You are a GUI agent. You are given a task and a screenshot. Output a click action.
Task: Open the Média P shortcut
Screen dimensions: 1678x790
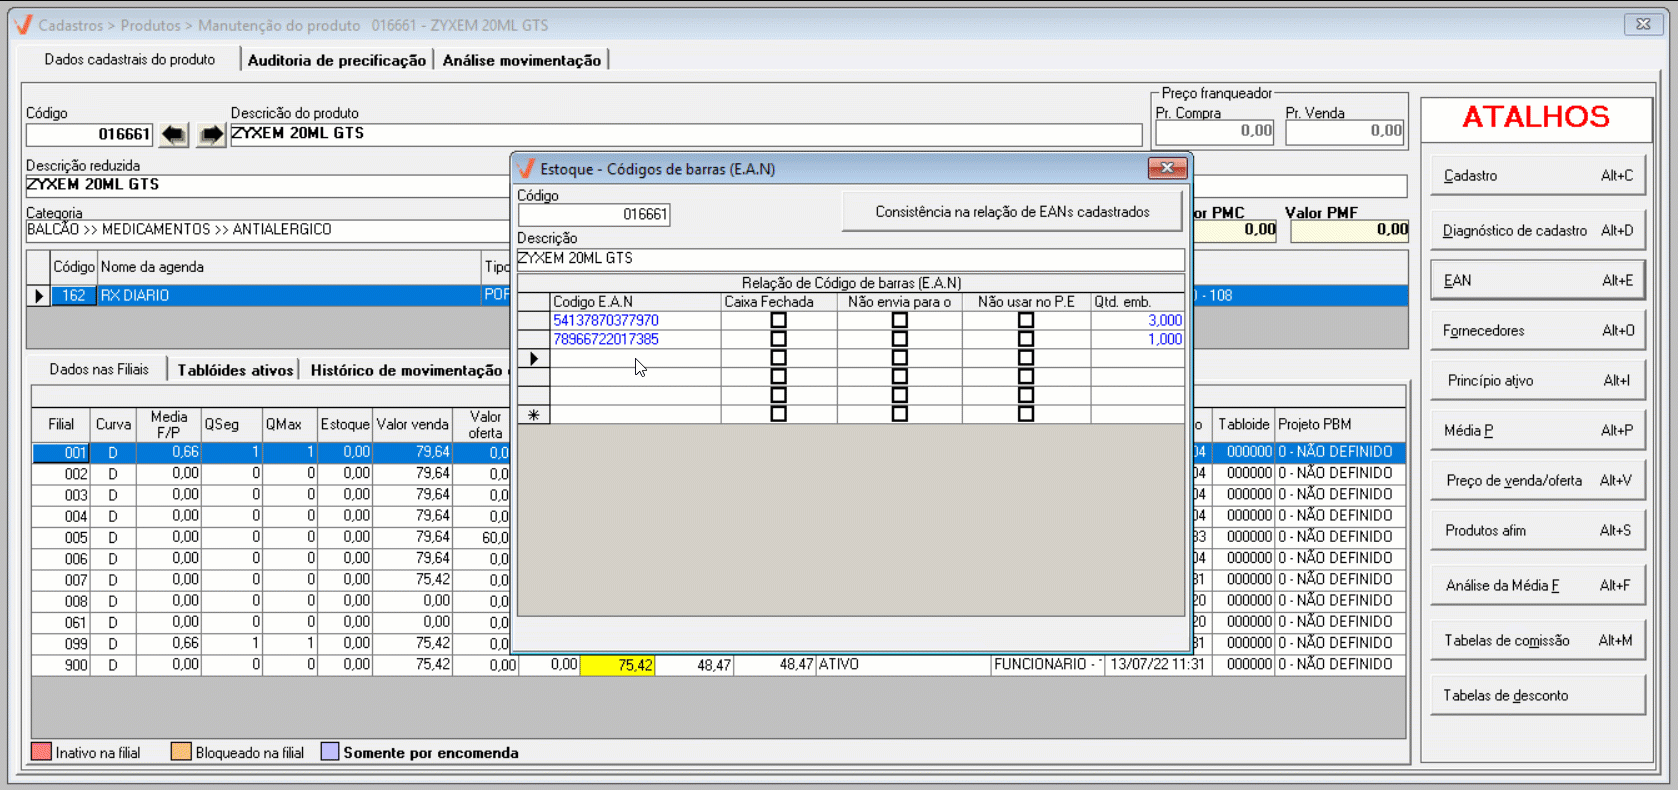[x=1537, y=431]
